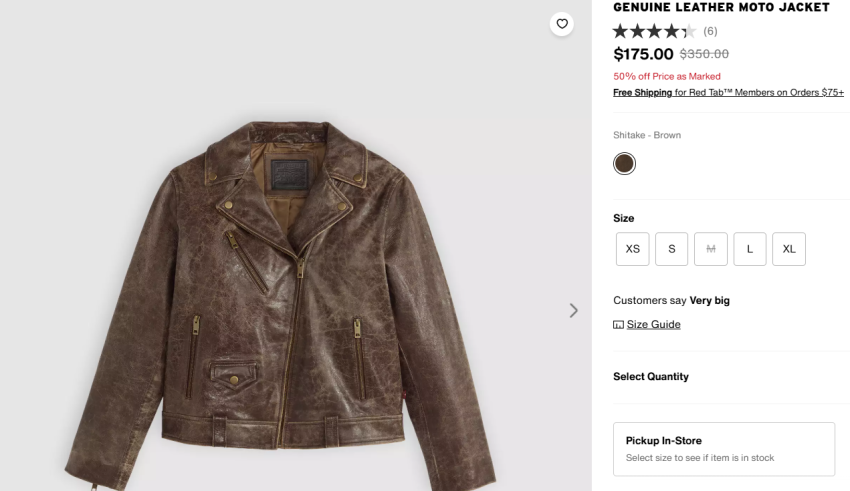This screenshot has width=850, height=491.
Task: Show next product image with right chevron
Action: (x=573, y=311)
